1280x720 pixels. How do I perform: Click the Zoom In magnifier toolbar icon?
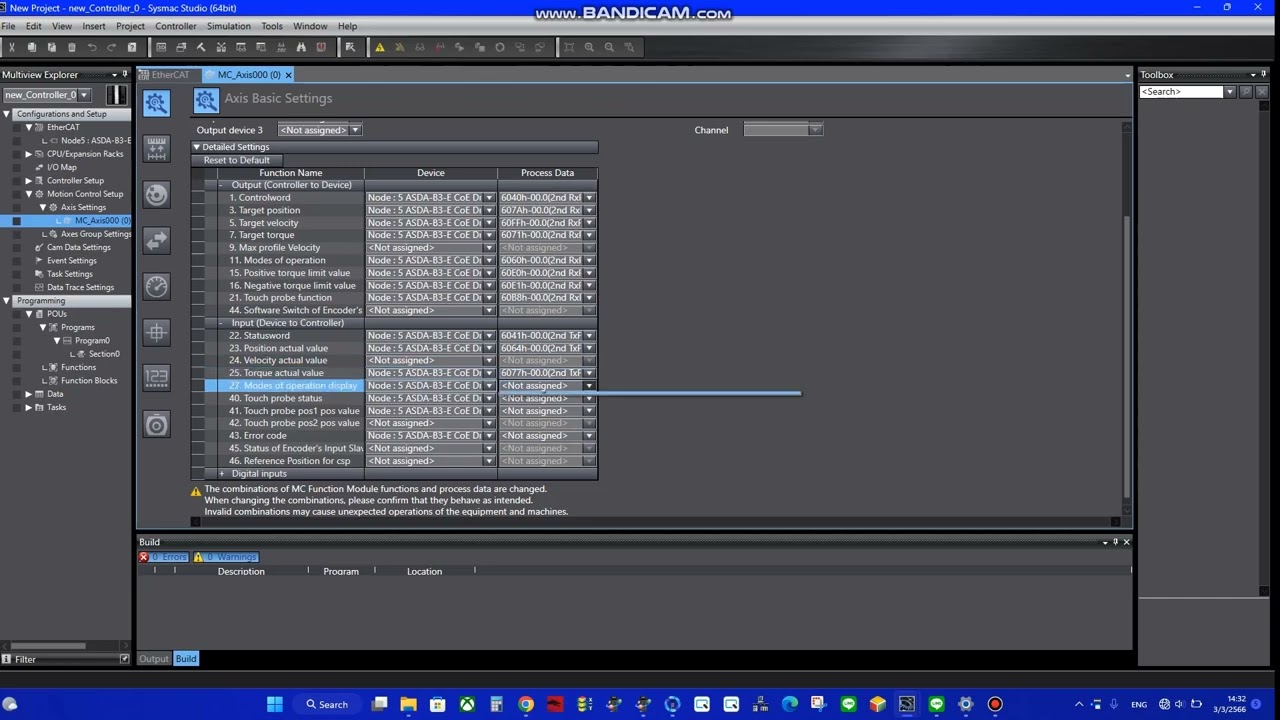pos(589,47)
